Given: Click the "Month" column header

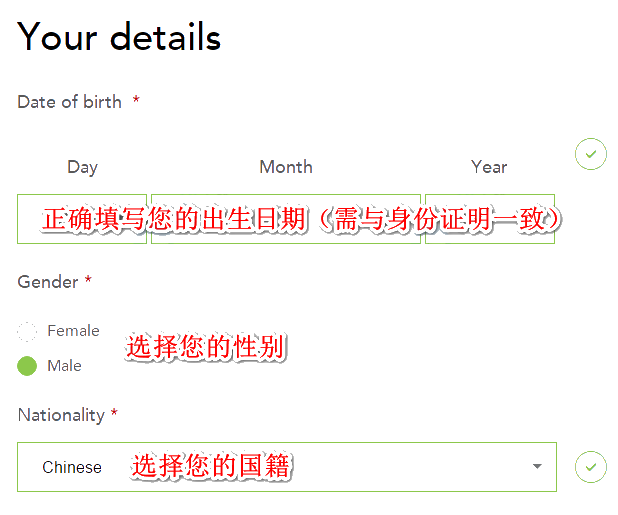Looking at the screenshot, I should [286, 167].
